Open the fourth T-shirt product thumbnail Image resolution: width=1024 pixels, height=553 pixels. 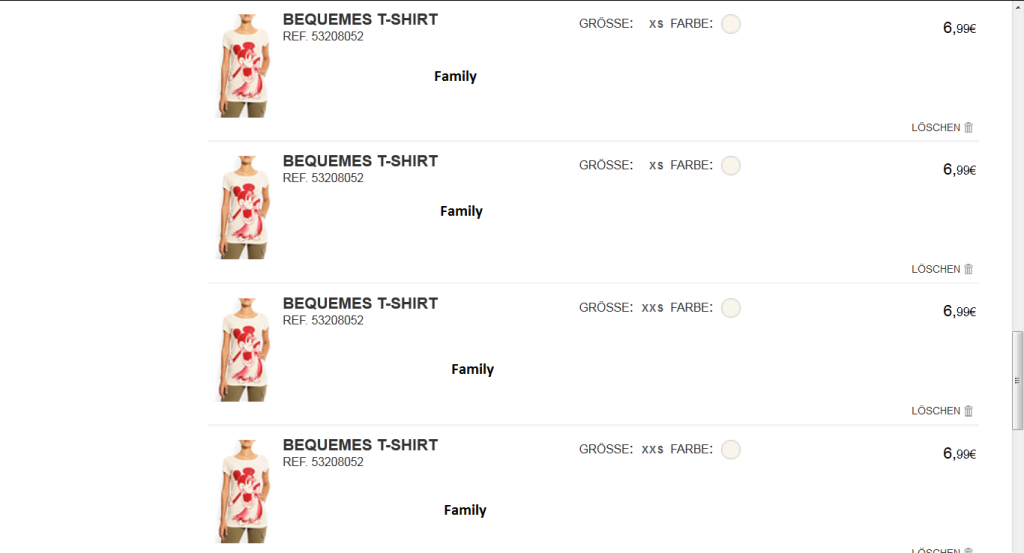[x=241, y=492]
